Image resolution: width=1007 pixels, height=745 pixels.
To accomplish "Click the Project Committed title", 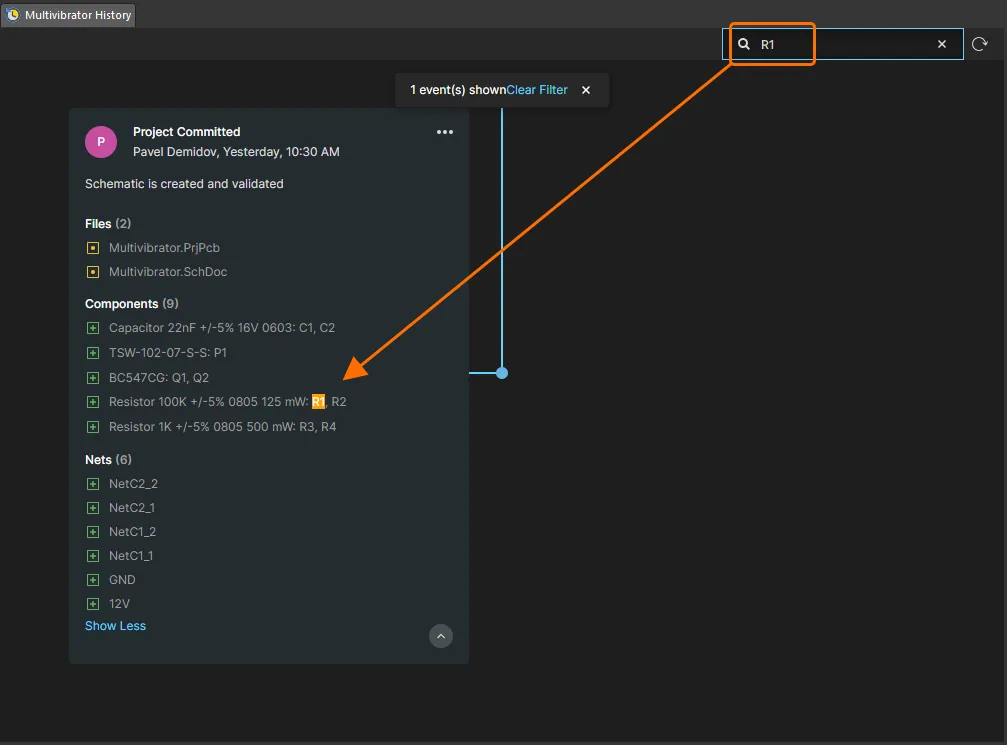I will (x=186, y=132).
